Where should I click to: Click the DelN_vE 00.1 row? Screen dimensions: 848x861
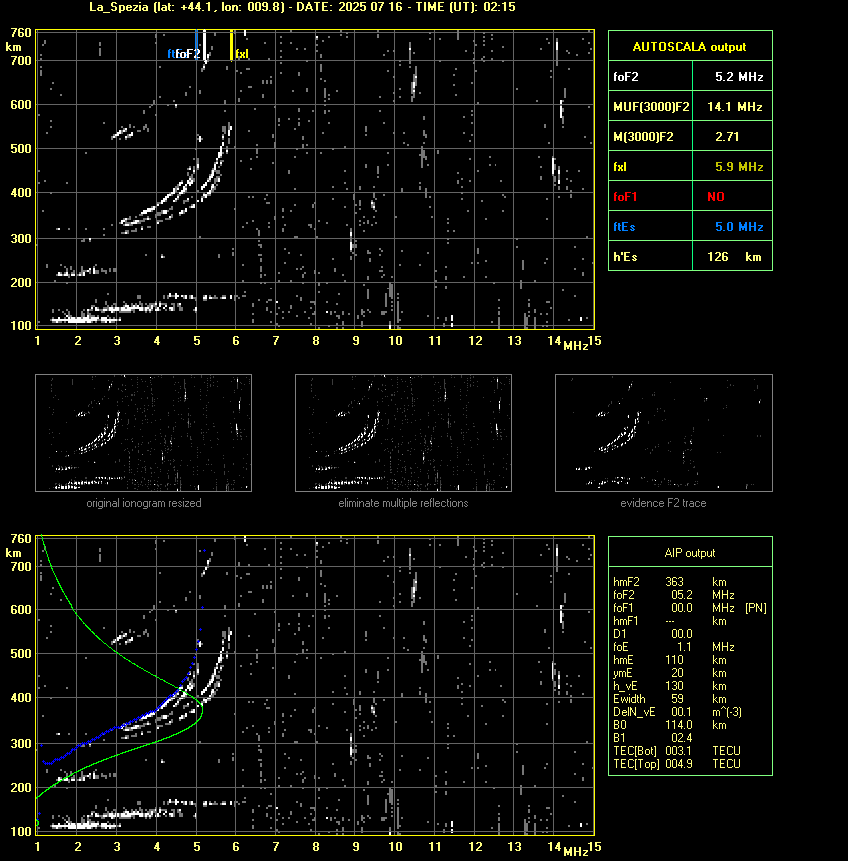[677, 712]
